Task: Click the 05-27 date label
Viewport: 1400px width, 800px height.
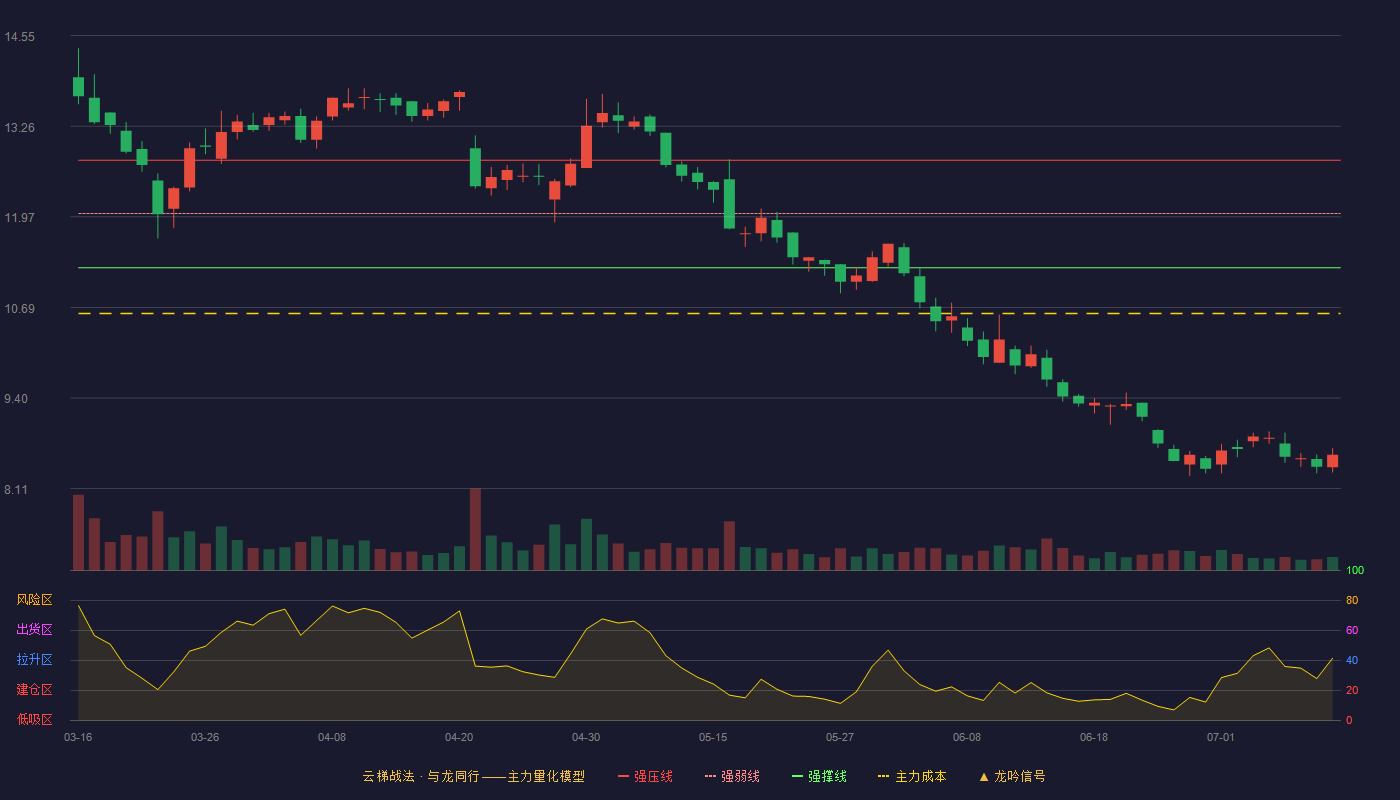Action: click(840, 737)
